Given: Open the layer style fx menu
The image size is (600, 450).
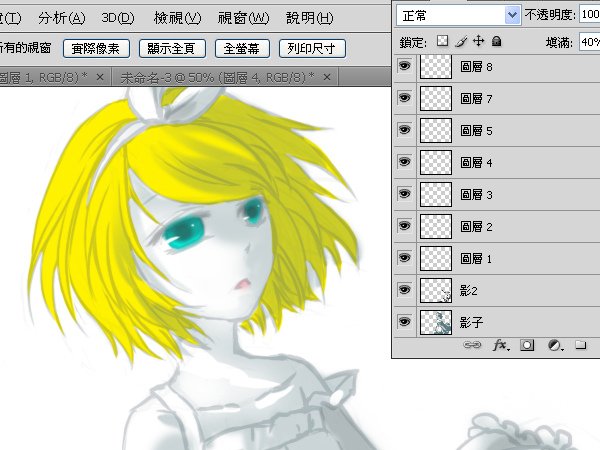Looking at the screenshot, I should point(501,346).
